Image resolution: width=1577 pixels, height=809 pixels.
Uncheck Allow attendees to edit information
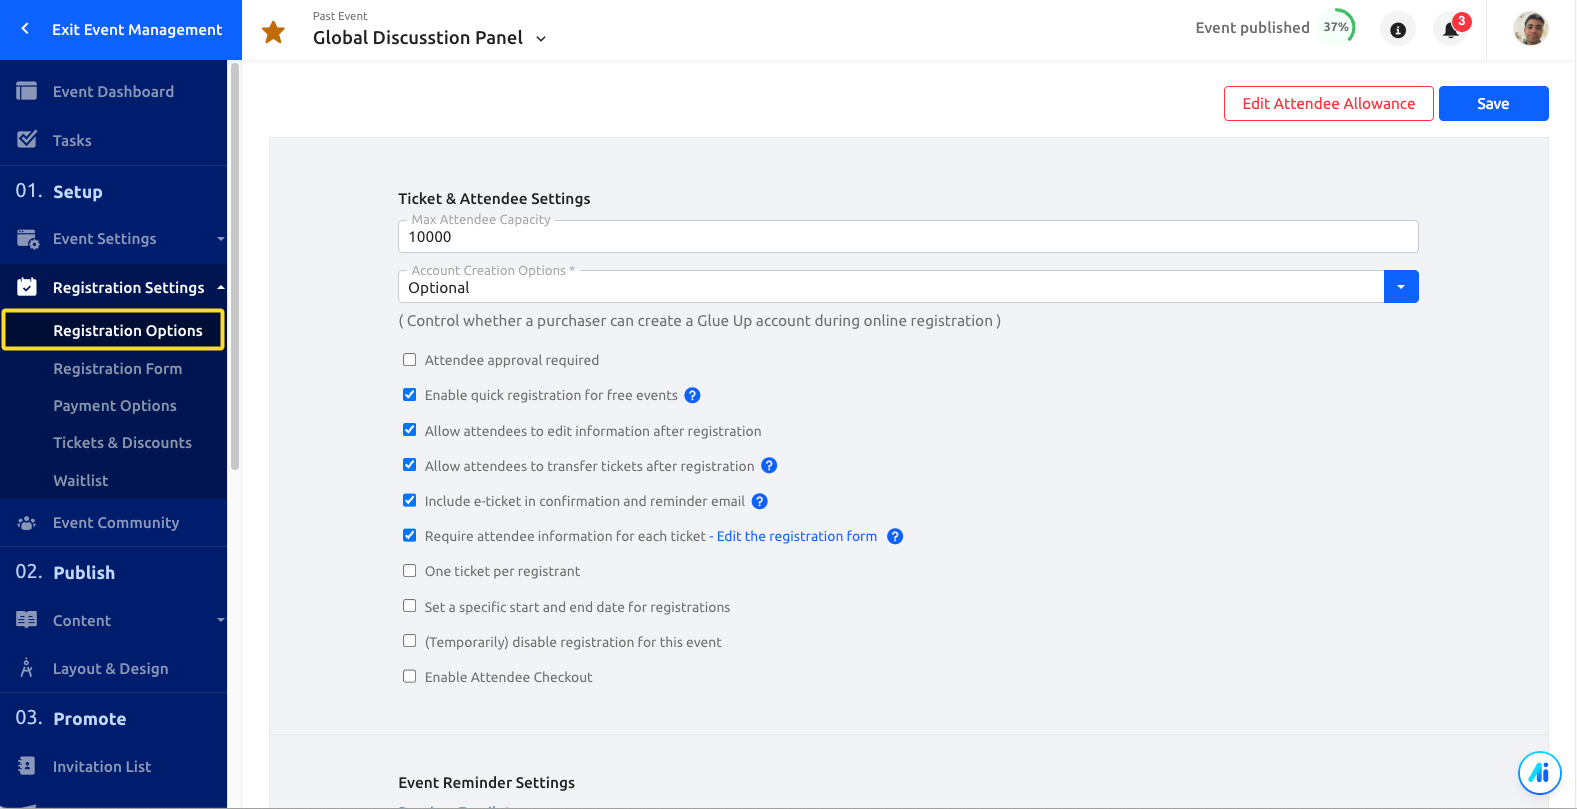click(409, 430)
